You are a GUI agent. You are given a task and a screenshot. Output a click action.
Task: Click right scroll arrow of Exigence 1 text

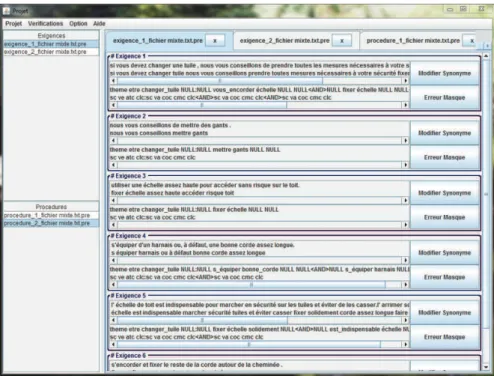coord(405,81)
